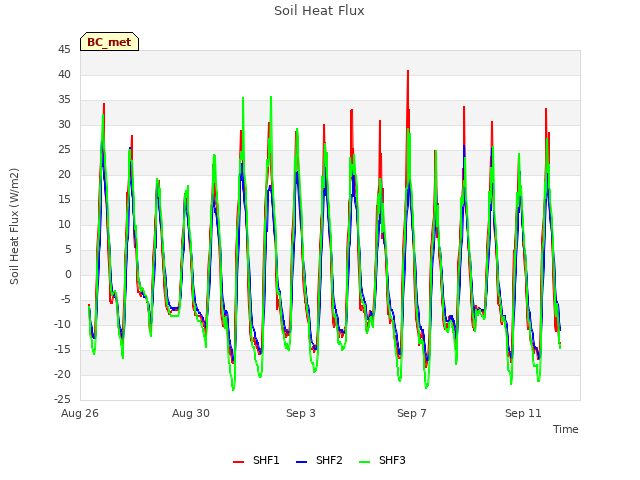640x480 pixels.
Task: Click the 15 y-axis tick label
Action: [64, 200]
